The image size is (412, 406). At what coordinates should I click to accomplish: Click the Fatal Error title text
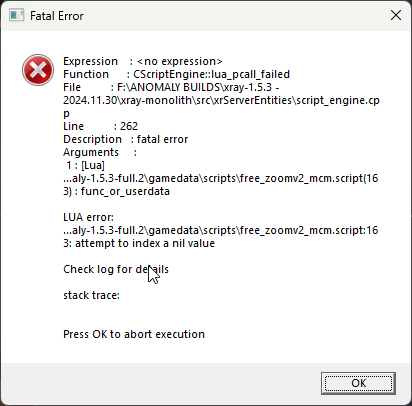(57, 16)
